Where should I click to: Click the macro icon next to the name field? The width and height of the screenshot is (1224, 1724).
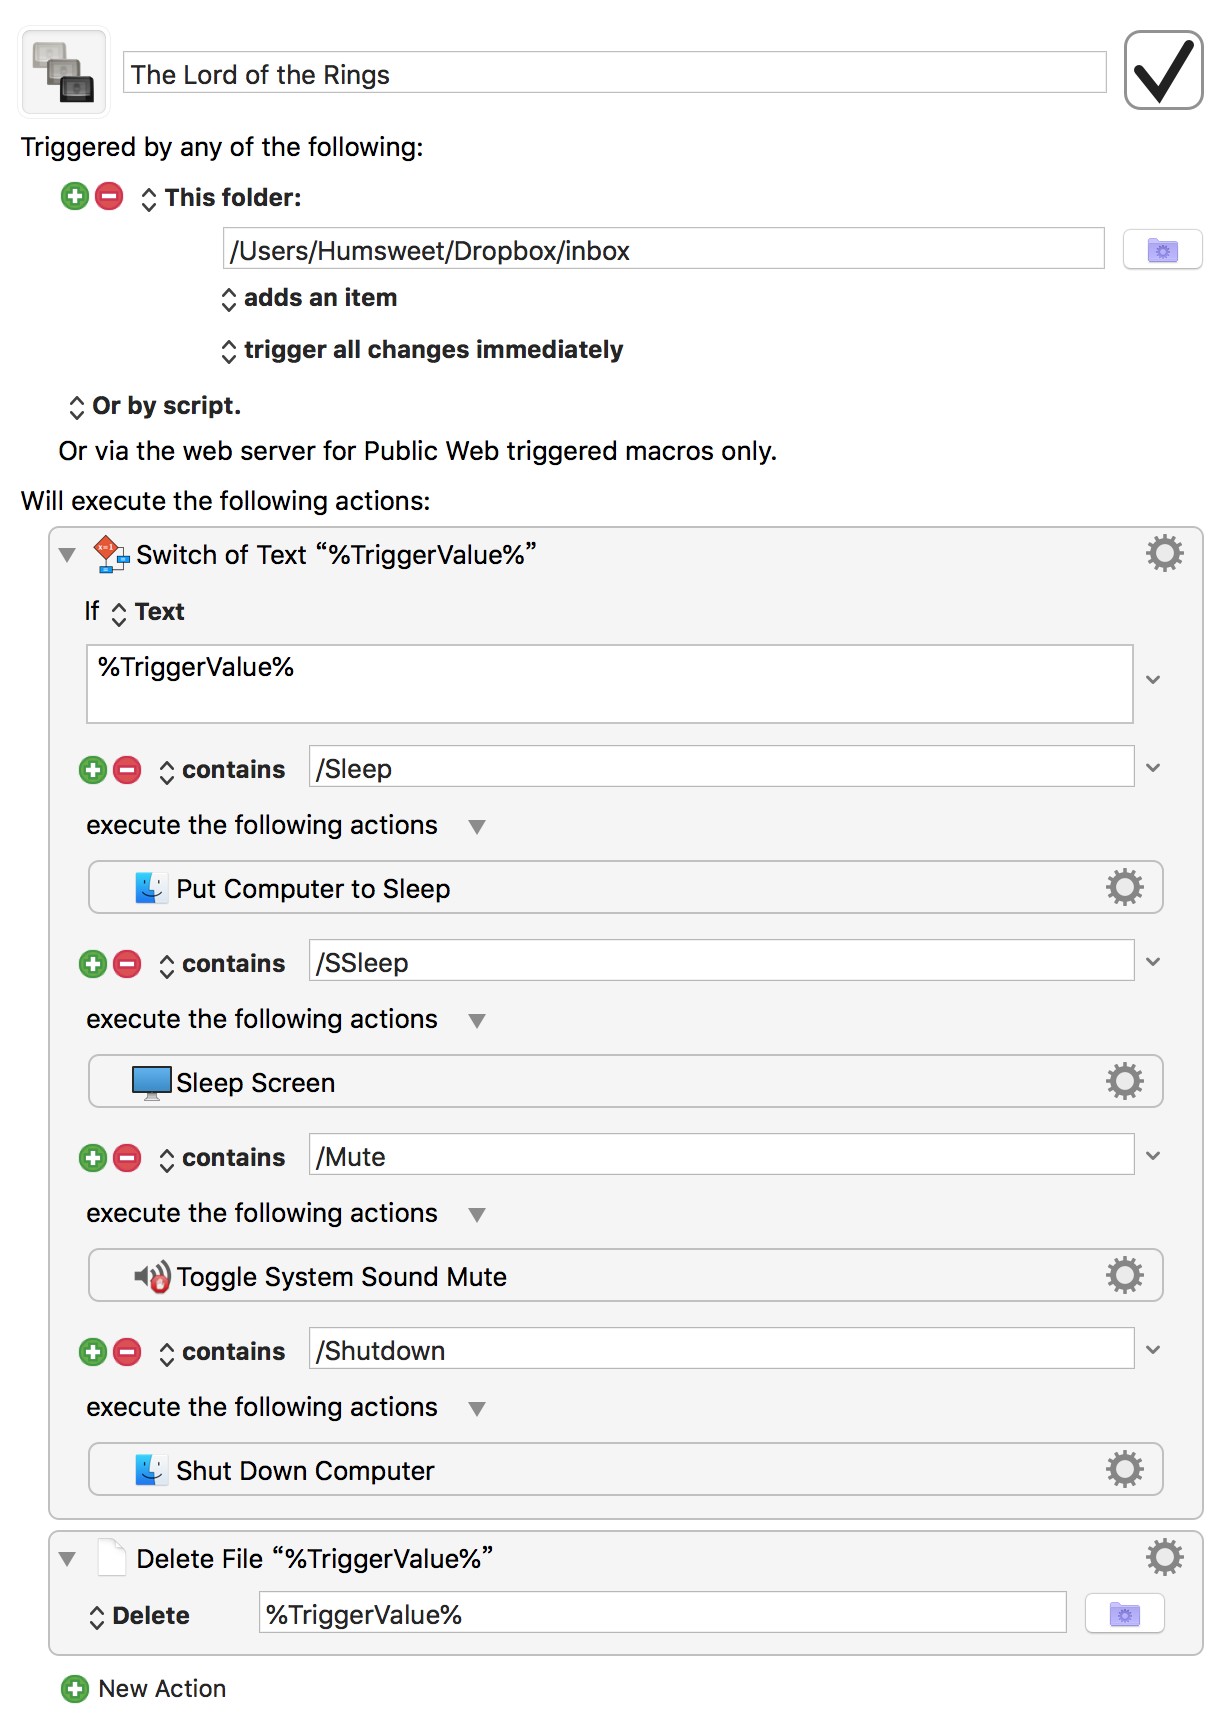tap(64, 72)
